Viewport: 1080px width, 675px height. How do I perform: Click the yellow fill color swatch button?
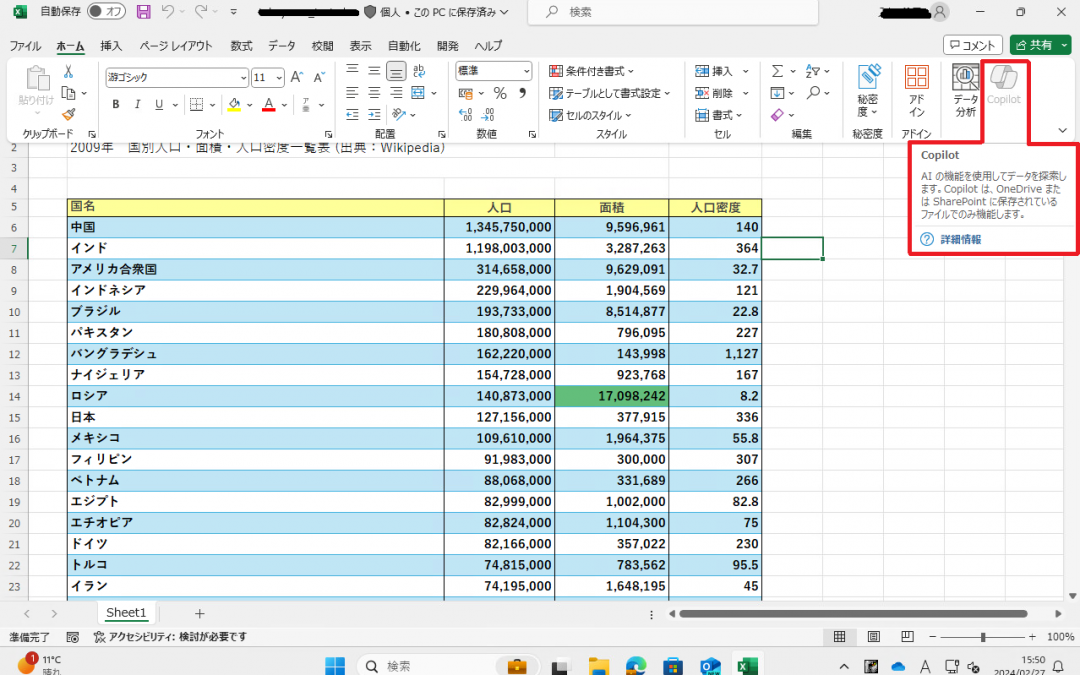(233, 105)
